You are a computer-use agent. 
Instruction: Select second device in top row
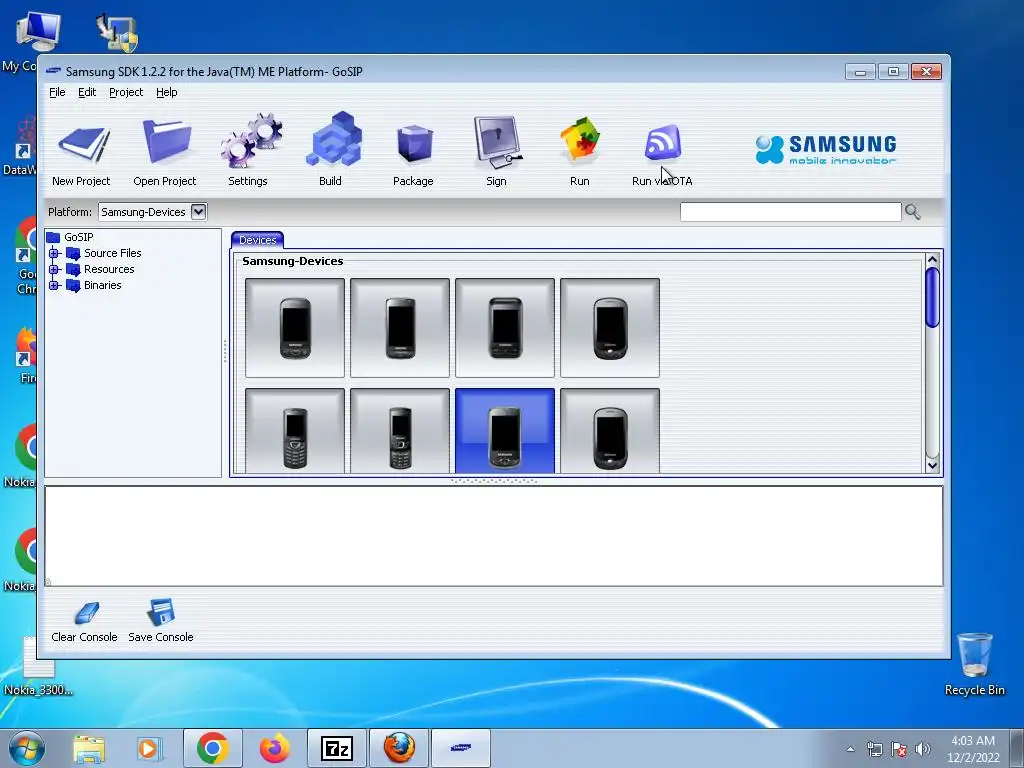400,328
